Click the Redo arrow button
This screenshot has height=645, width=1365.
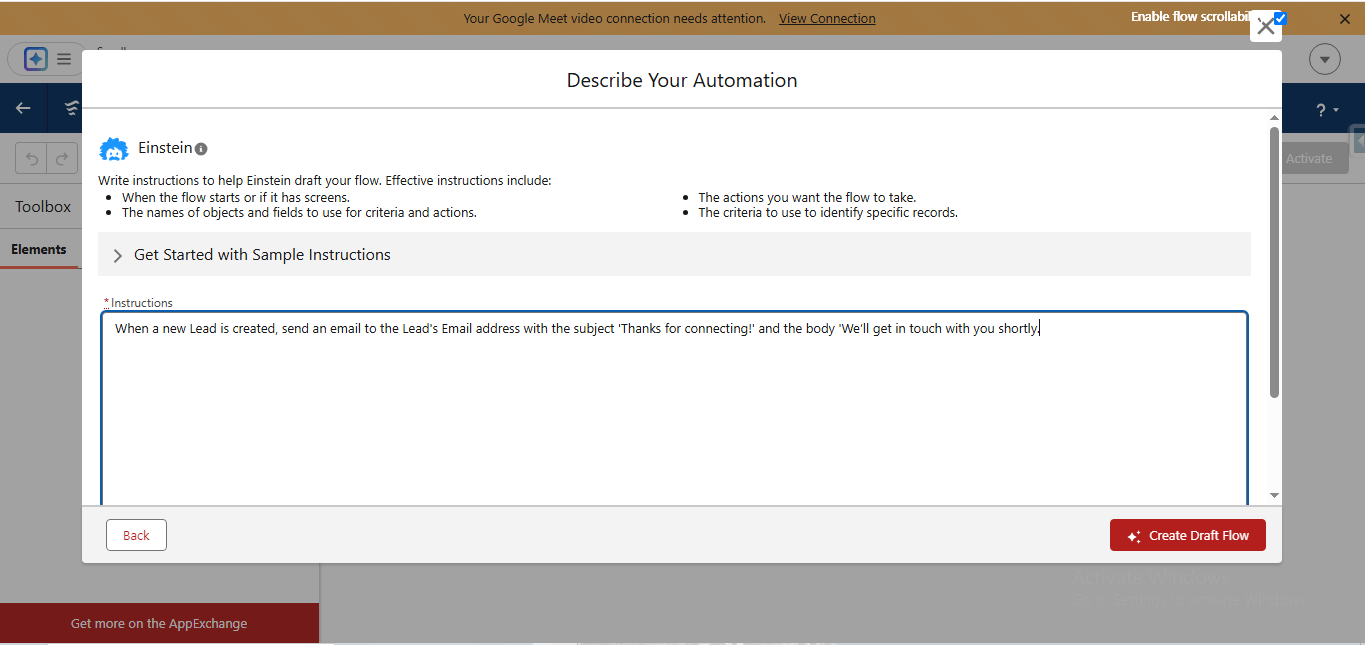[x=62, y=158]
